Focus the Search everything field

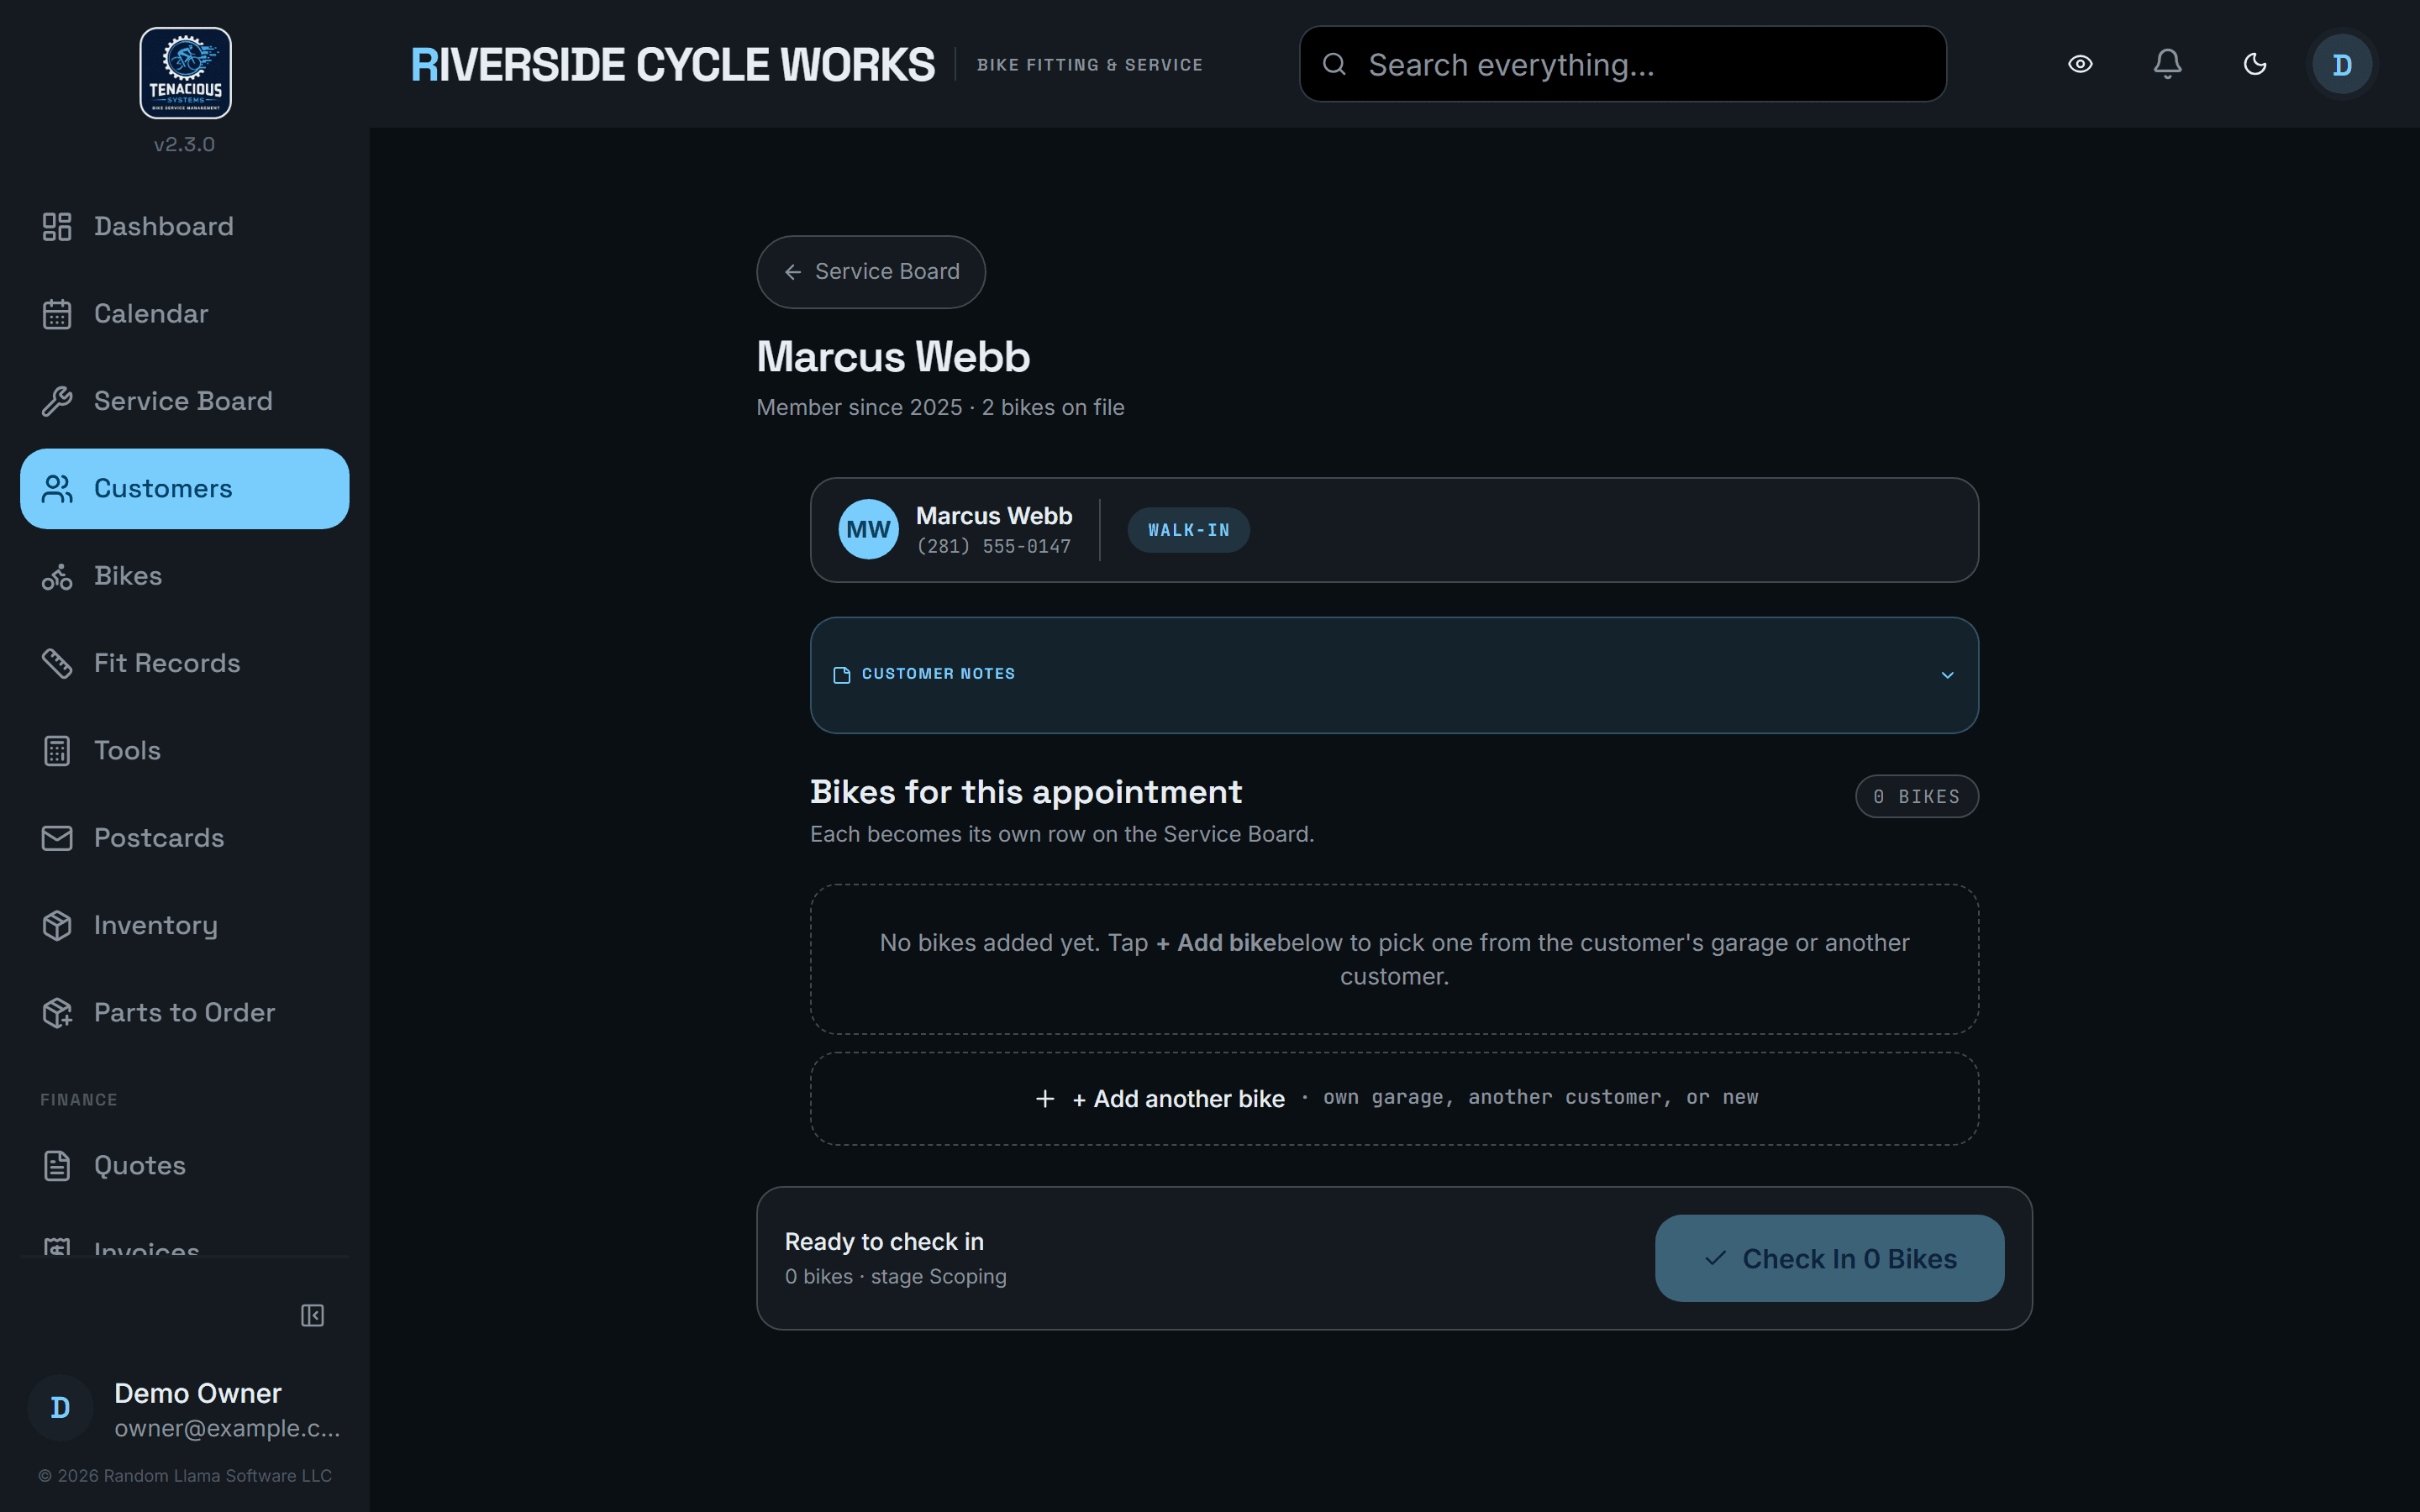coord(1622,64)
